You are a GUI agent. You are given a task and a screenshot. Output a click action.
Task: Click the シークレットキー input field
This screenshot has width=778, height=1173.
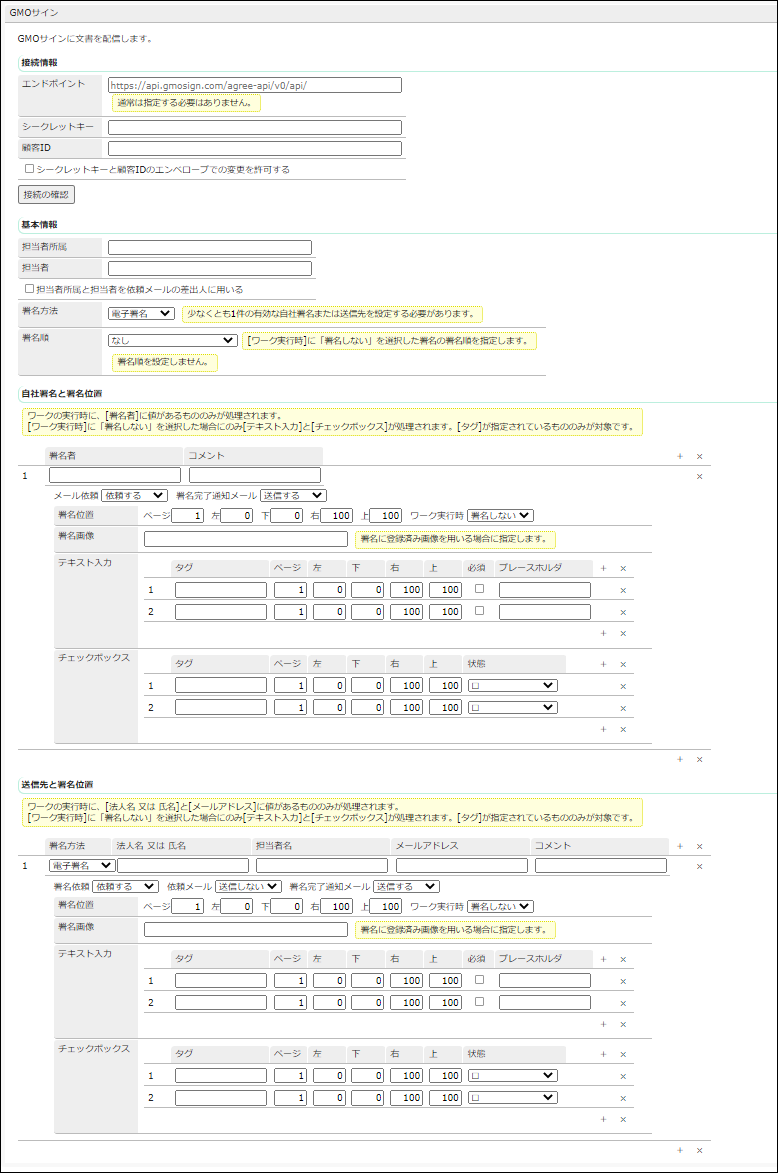click(x=254, y=127)
